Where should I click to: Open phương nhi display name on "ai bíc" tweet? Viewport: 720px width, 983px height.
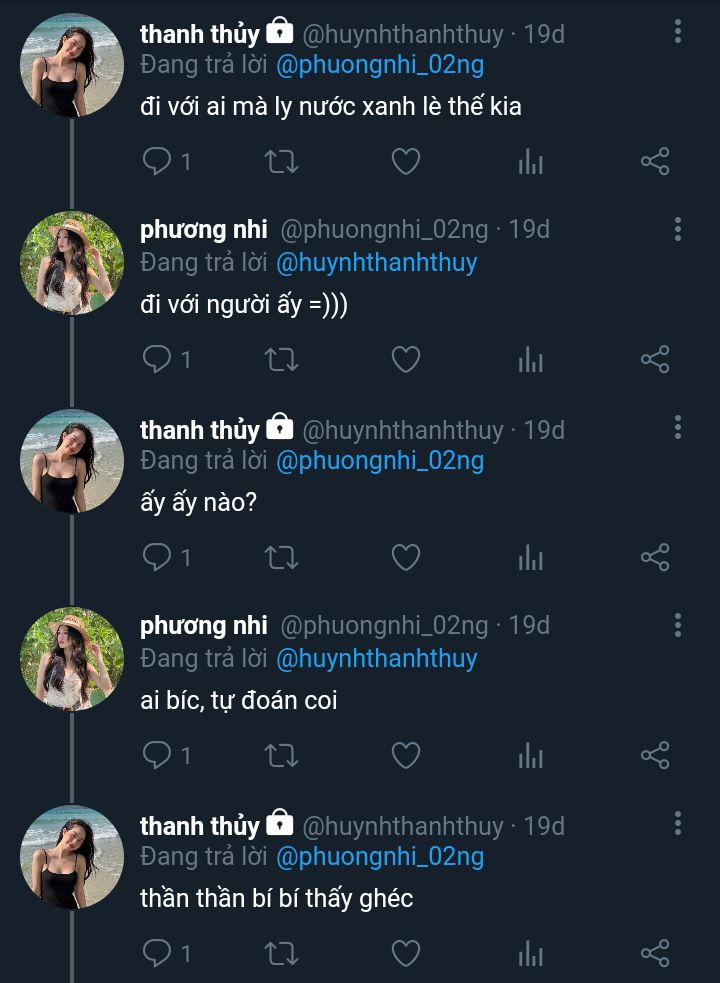coord(204,626)
